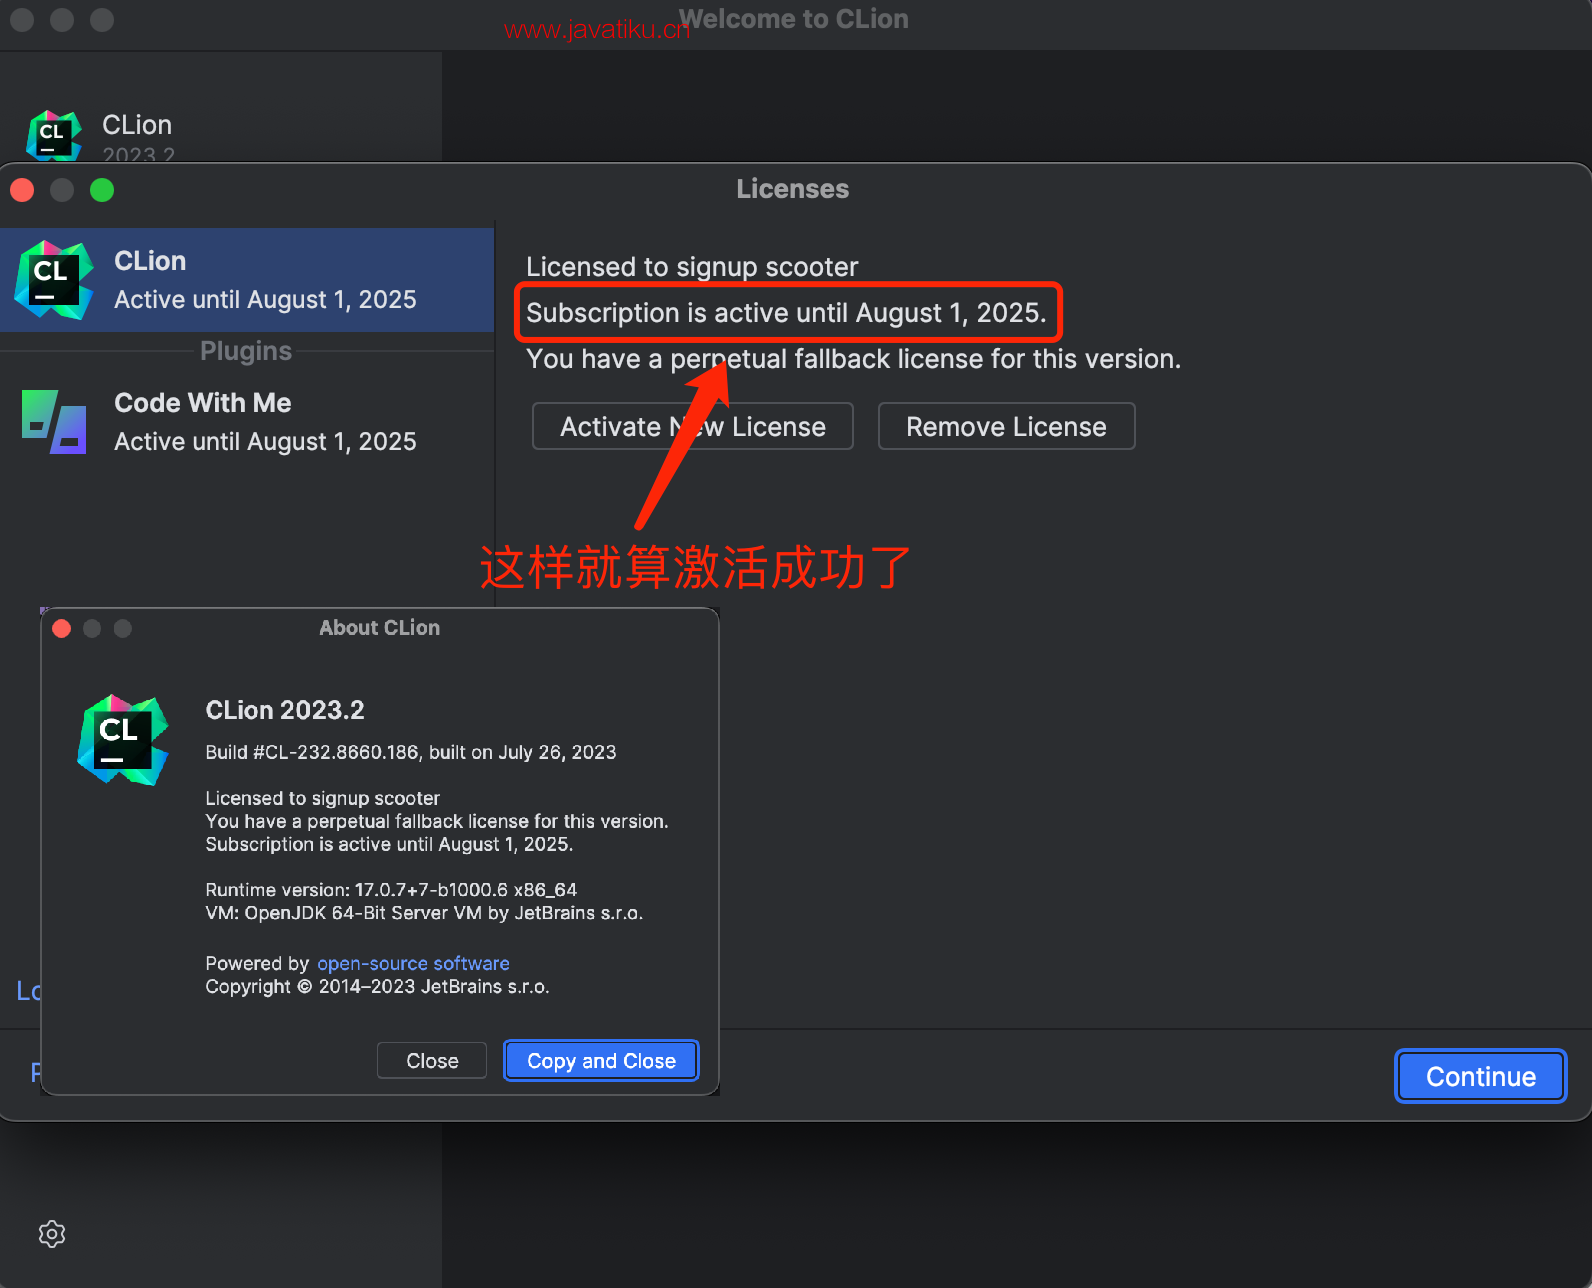Click the Code With Me plugin icon
The height and width of the screenshot is (1288, 1592).
pyautogui.click(x=54, y=422)
